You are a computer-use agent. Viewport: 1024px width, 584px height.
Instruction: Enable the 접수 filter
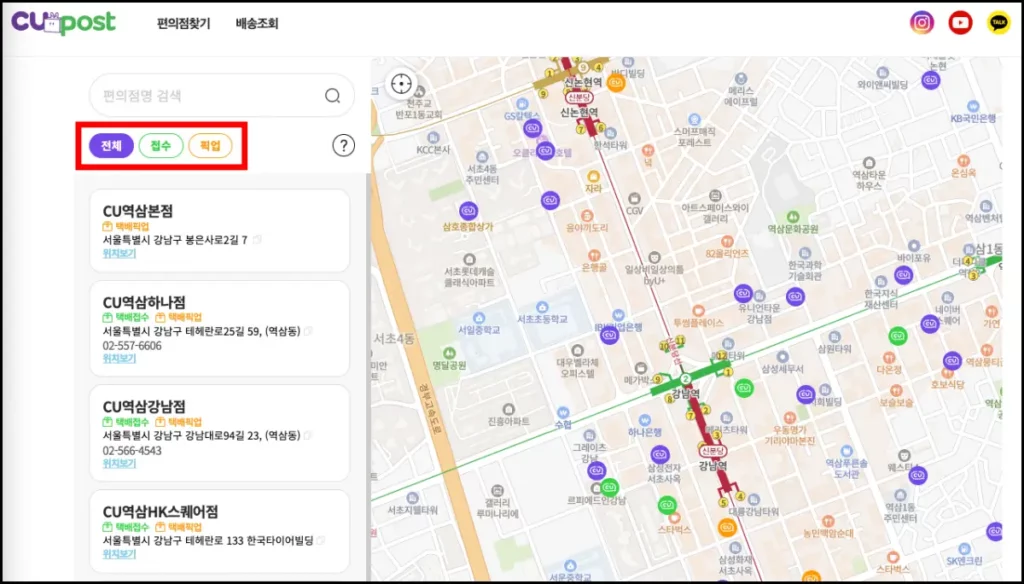(160, 145)
